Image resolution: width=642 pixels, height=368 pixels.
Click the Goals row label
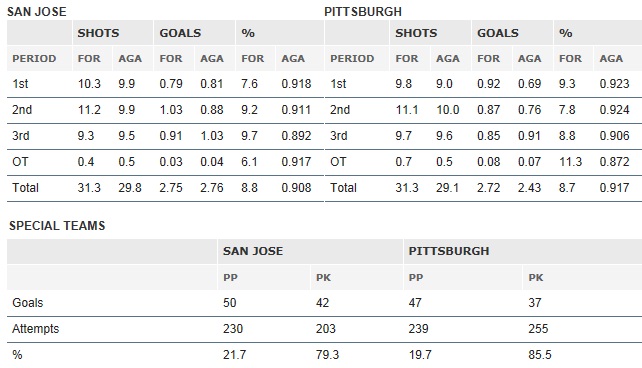click(27, 303)
